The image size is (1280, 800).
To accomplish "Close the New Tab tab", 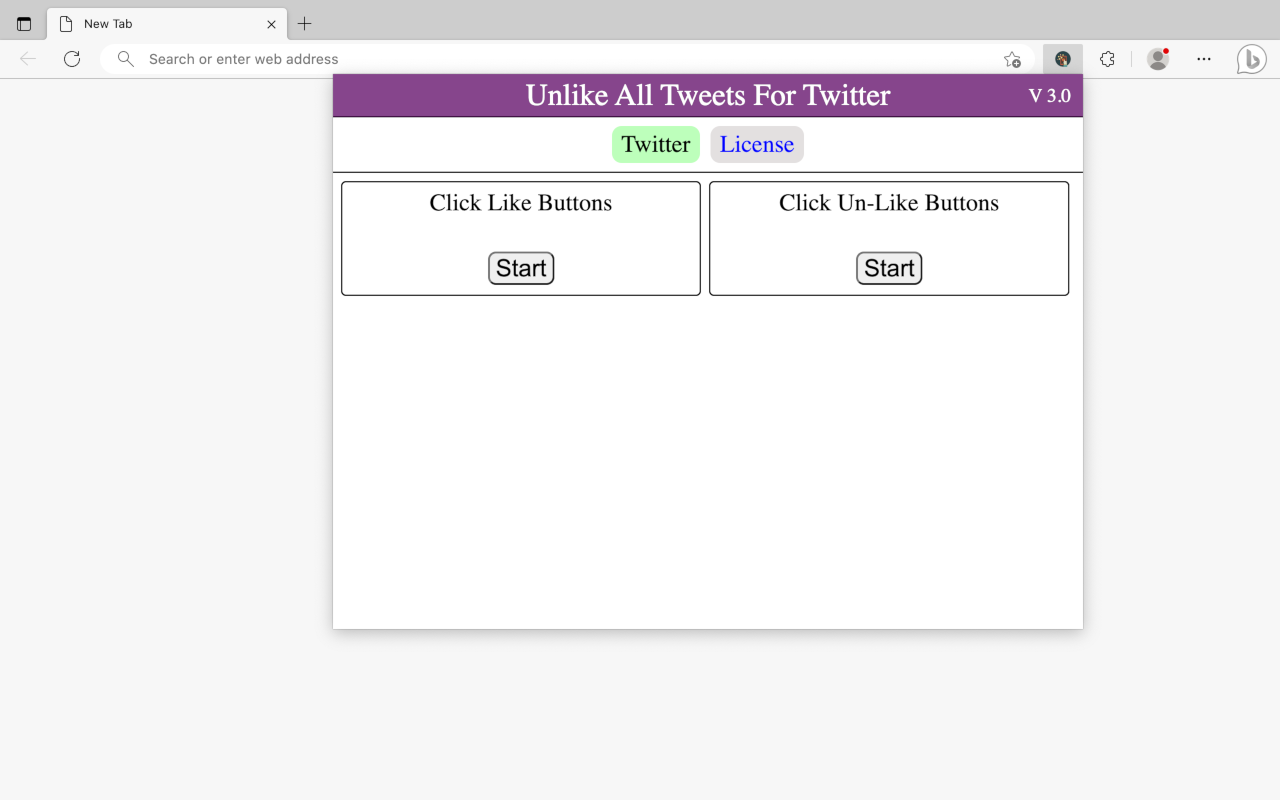I will (x=271, y=24).
